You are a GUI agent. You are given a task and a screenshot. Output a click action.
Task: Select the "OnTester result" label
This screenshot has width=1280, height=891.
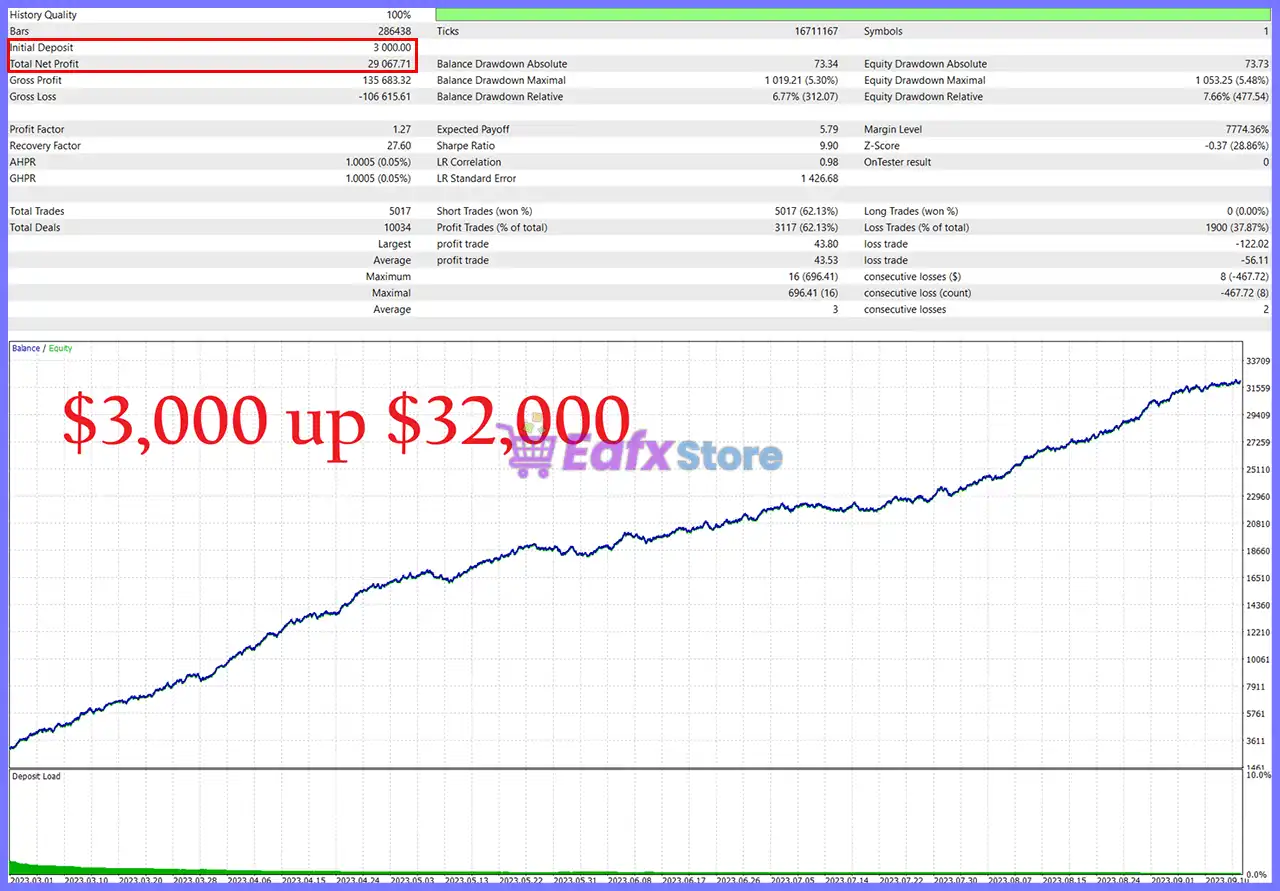click(x=898, y=162)
